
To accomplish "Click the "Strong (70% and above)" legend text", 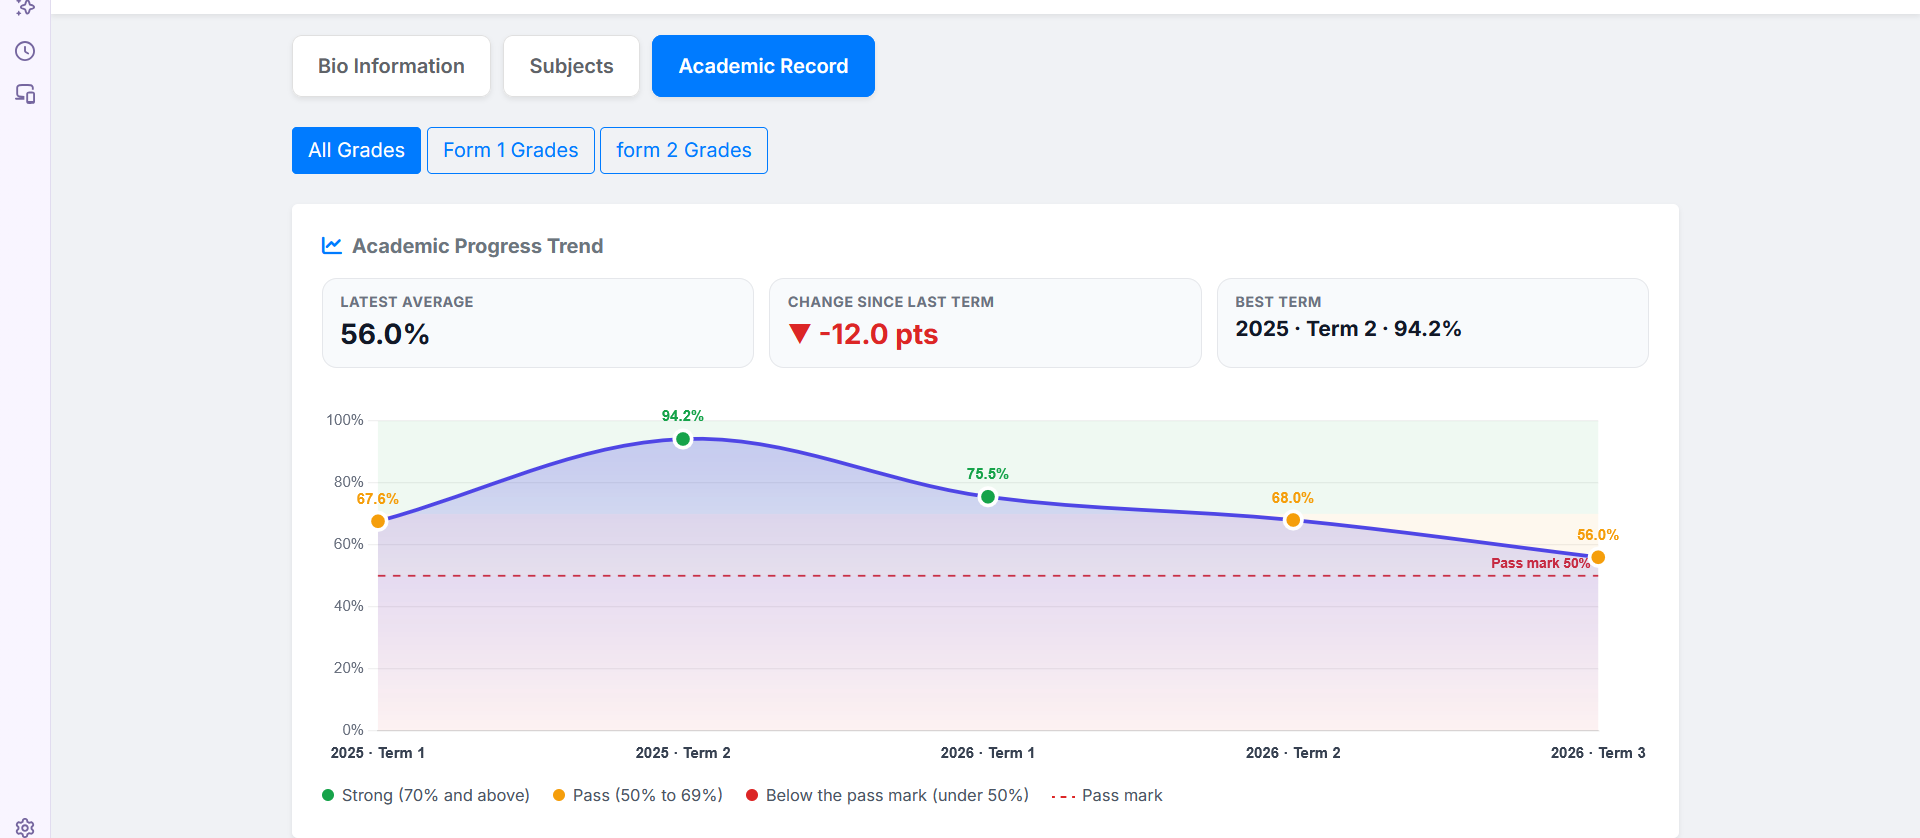I will [436, 795].
